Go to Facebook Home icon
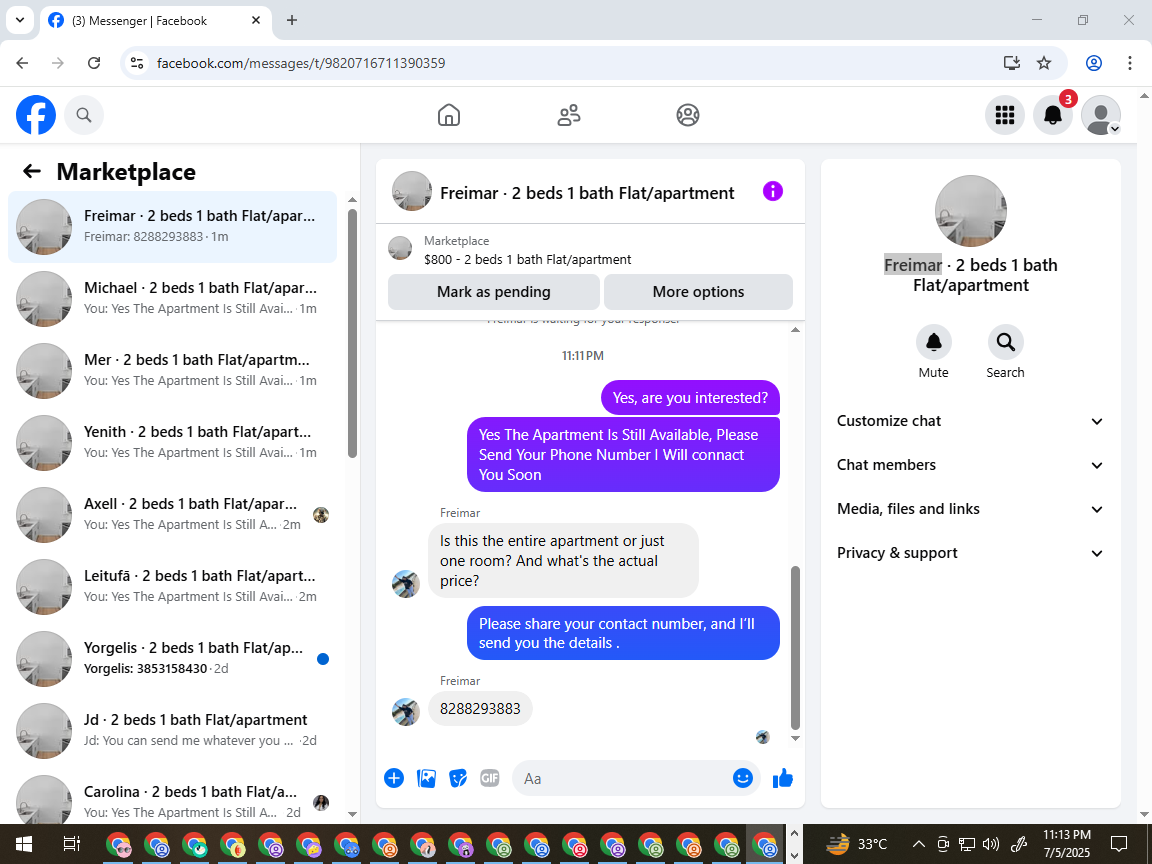The height and width of the screenshot is (864, 1152). point(449,115)
